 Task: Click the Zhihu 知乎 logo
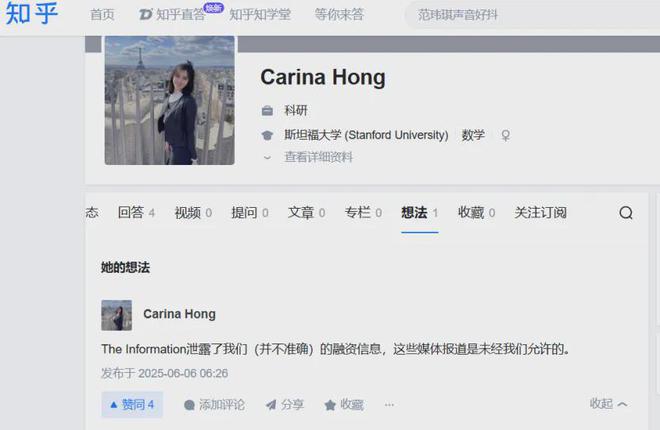31,13
